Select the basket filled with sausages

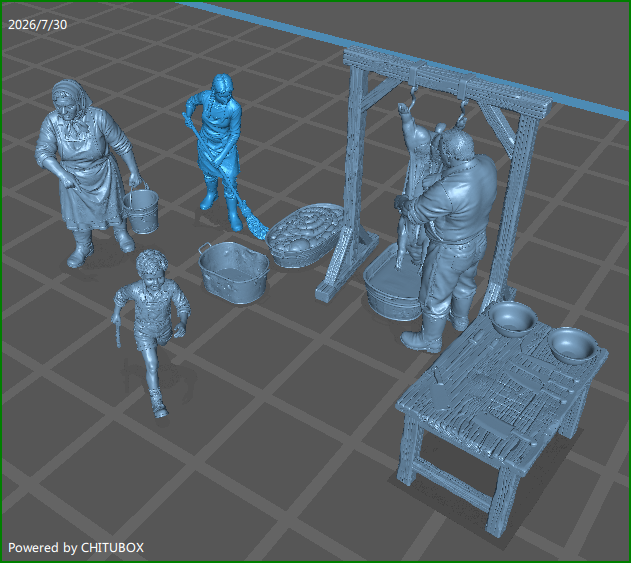[x=306, y=234]
